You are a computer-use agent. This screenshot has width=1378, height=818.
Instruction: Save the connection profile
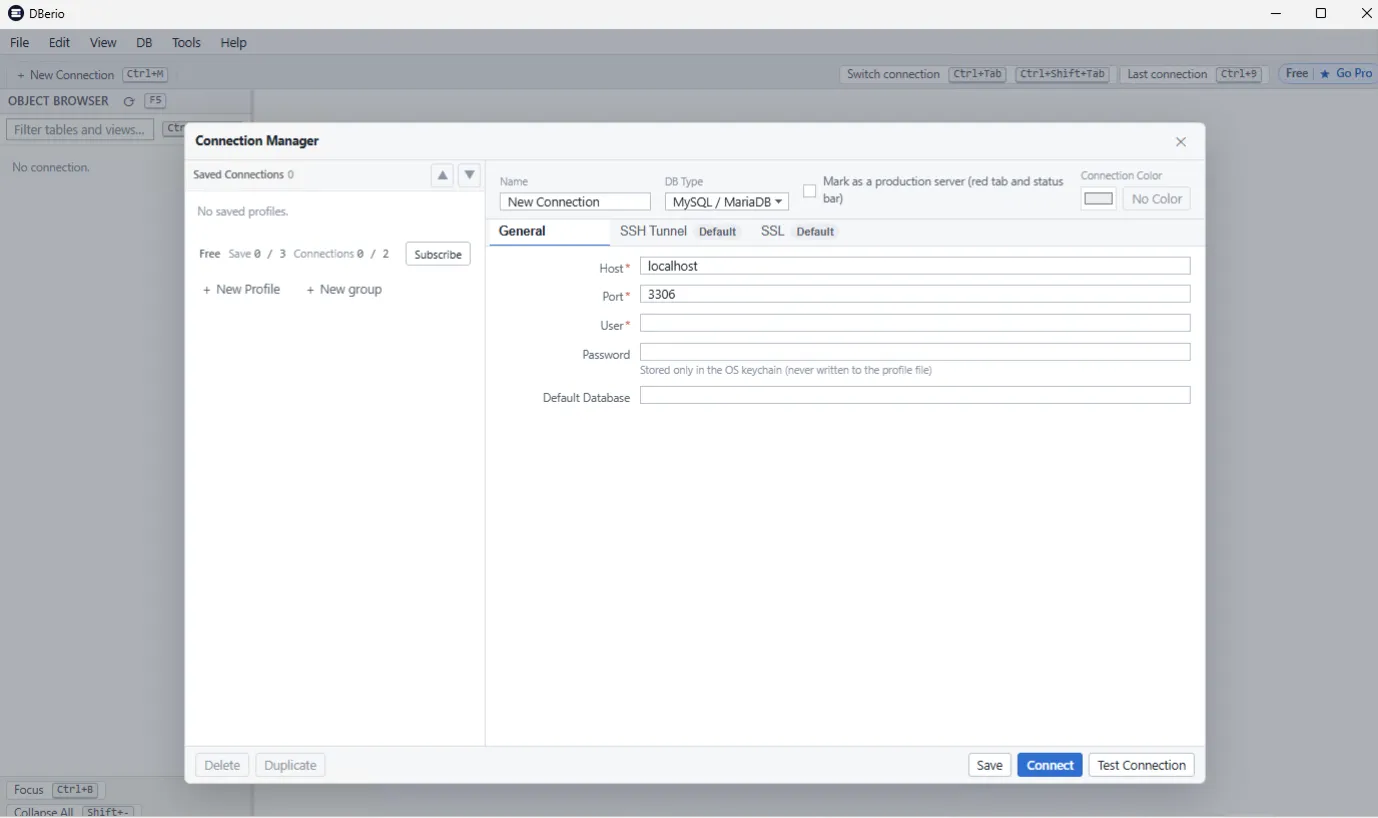[x=990, y=765]
